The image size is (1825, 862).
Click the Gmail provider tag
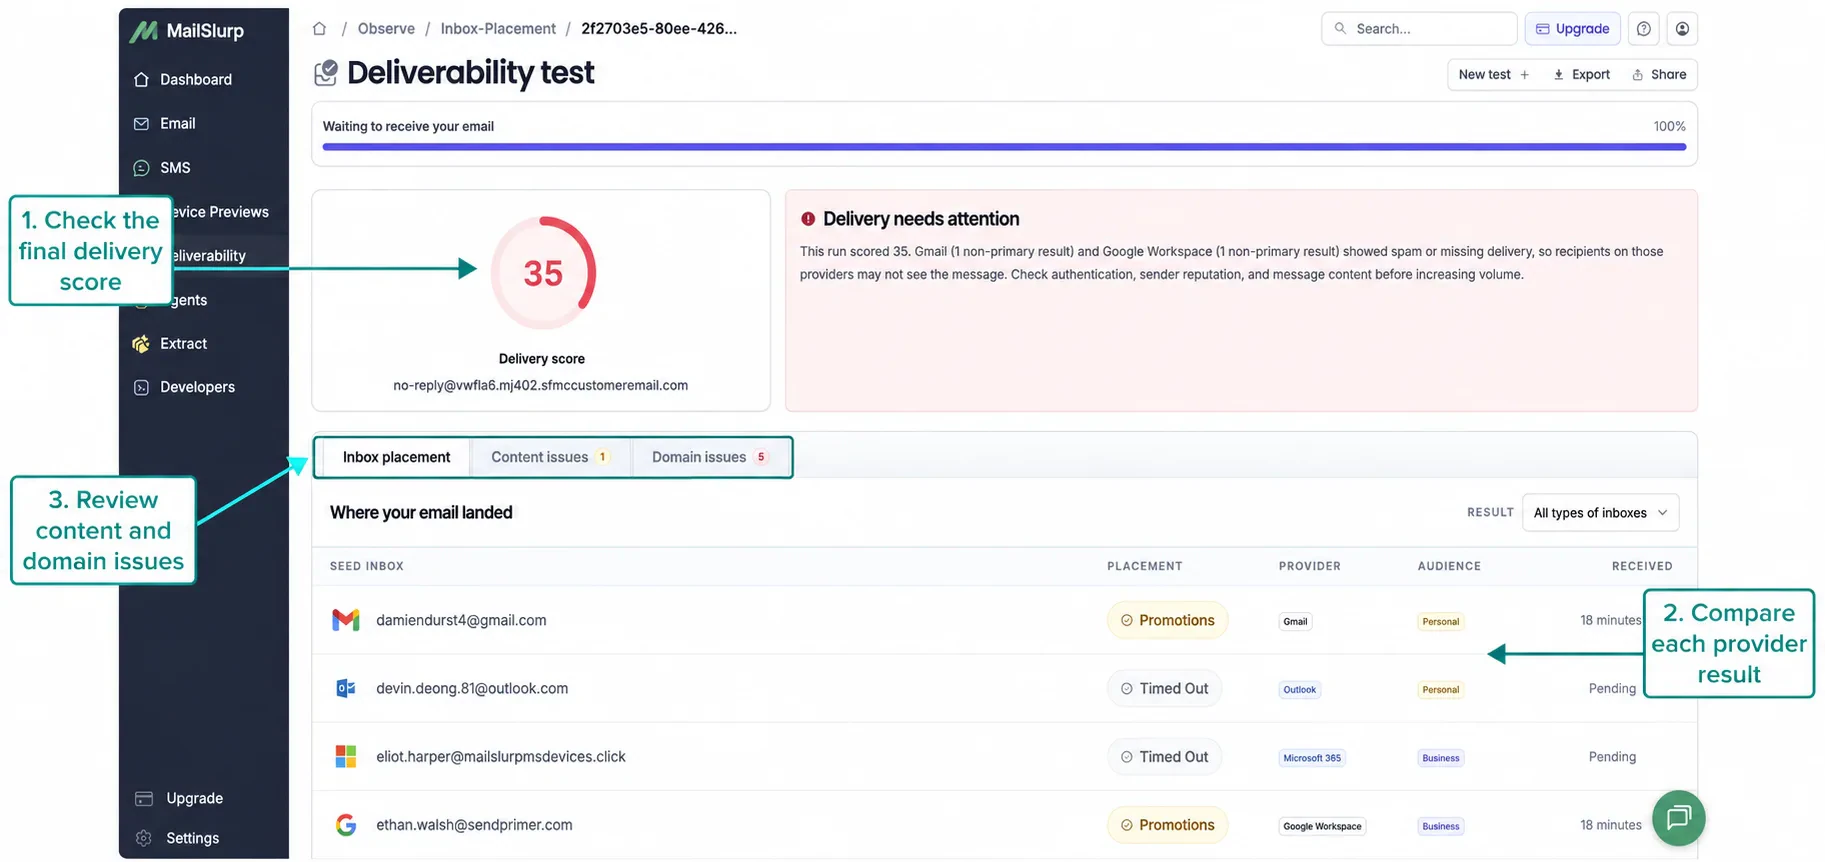coord(1295,622)
